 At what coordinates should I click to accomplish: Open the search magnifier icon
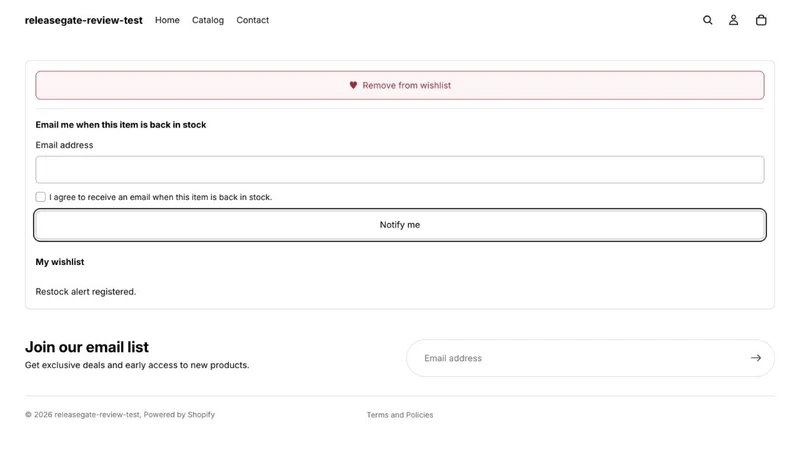707,20
